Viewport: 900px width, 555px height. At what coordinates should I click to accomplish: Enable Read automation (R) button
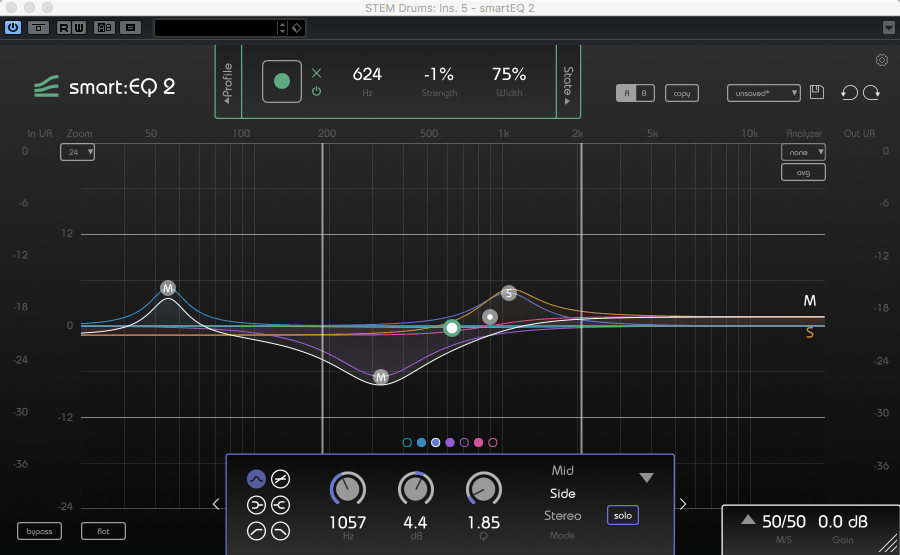[64, 28]
